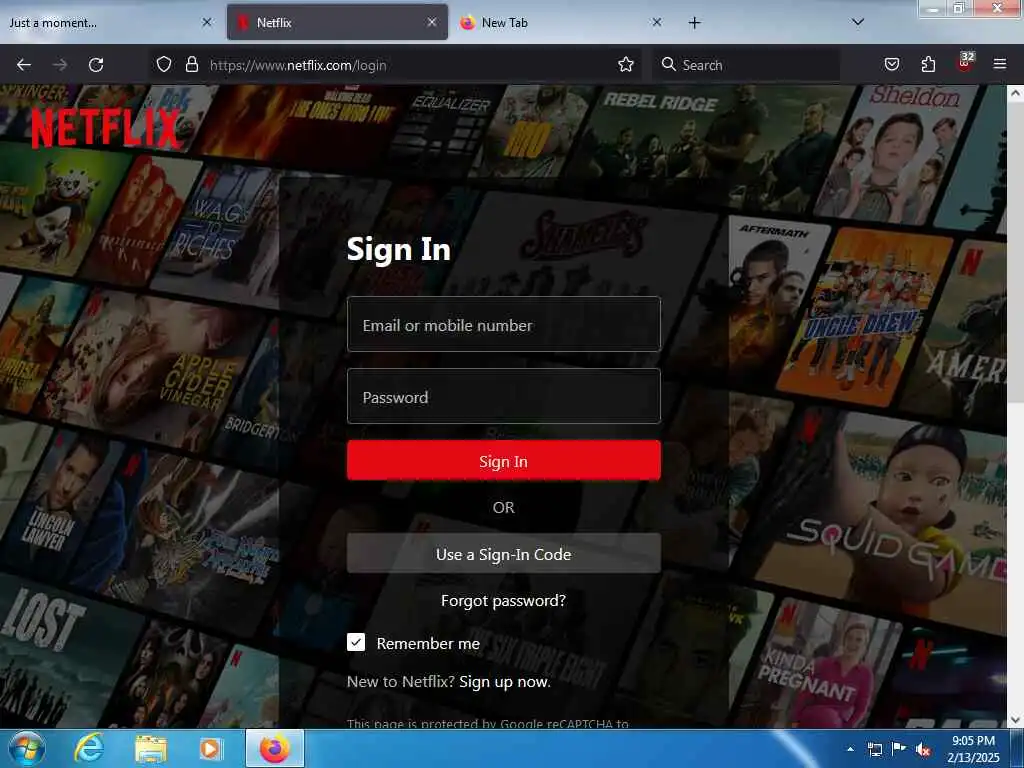The image size is (1024, 768).
Task: Reload the Netflix login page
Action: pos(96,65)
